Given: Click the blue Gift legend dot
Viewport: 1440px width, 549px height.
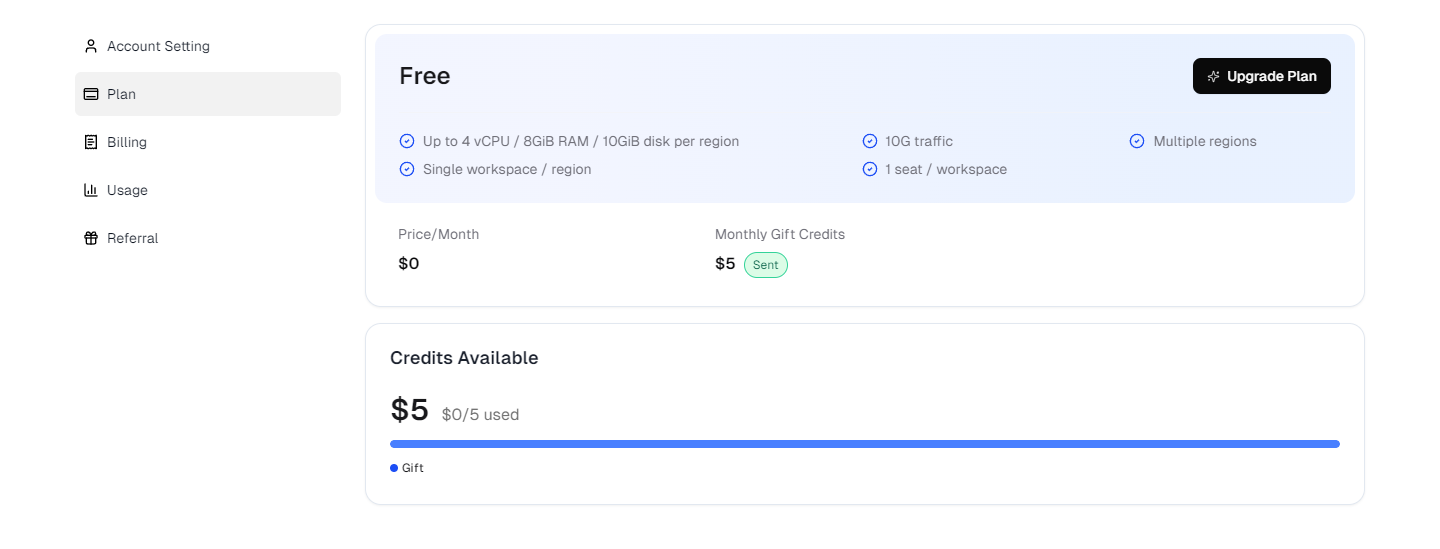Looking at the screenshot, I should [394, 468].
